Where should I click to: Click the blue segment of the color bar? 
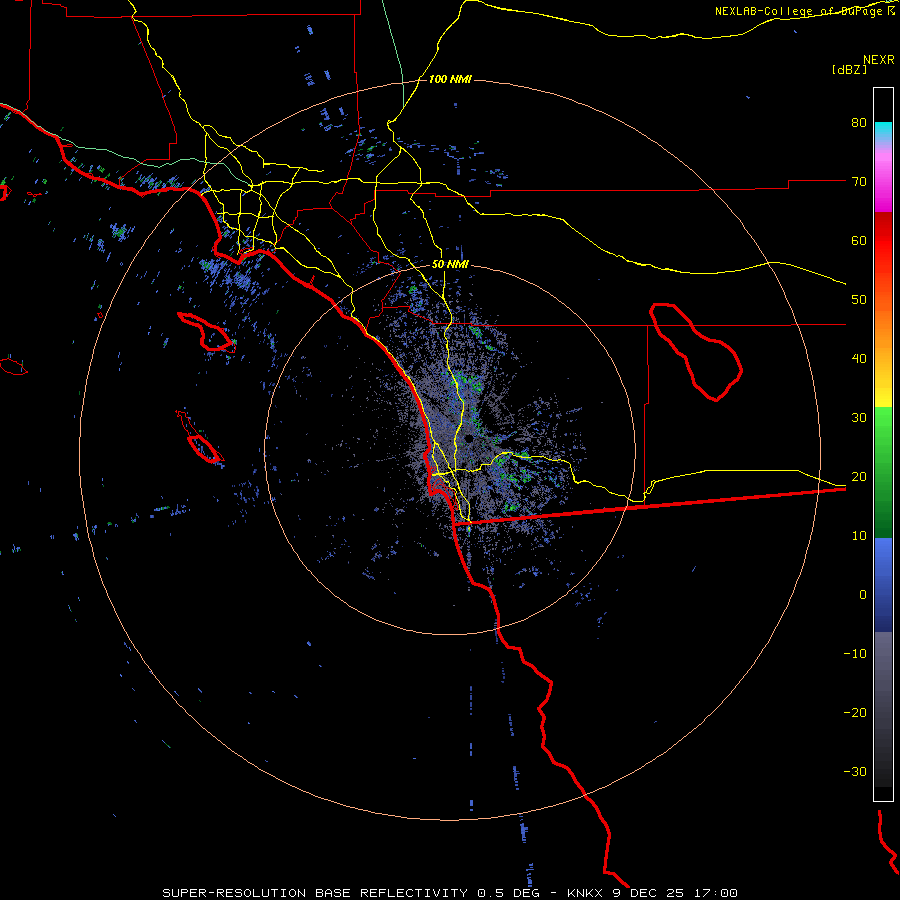click(x=883, y=584)
